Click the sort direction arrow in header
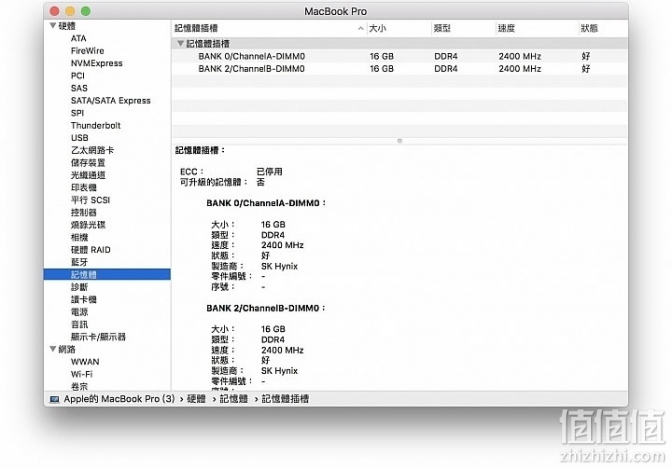This screenshot has height=469, width=672. pyautogui.click(x=360, y=28)
